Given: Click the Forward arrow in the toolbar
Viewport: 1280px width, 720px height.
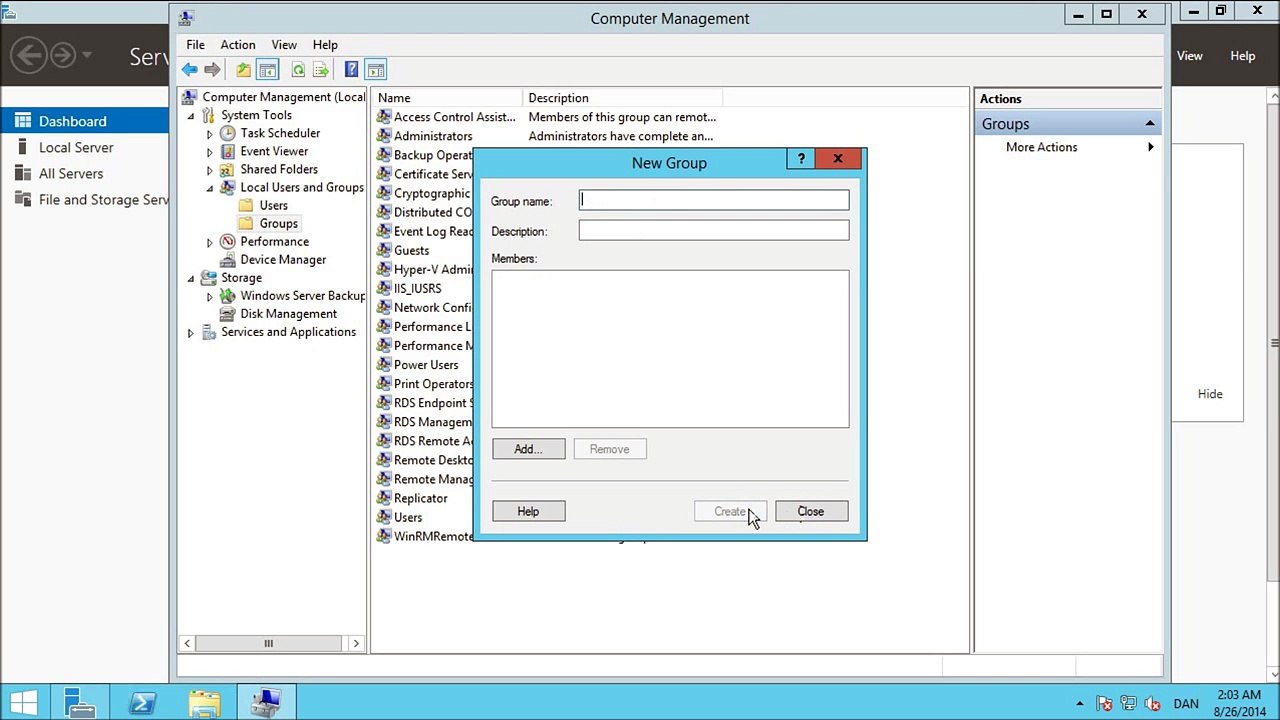Looking at the screenshot, I should [212, 70].
